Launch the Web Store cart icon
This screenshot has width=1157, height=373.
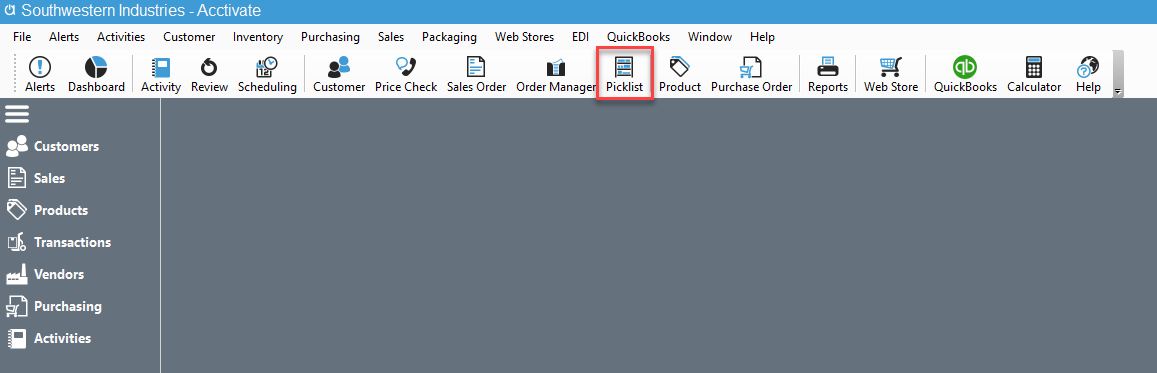coord(891,74)
